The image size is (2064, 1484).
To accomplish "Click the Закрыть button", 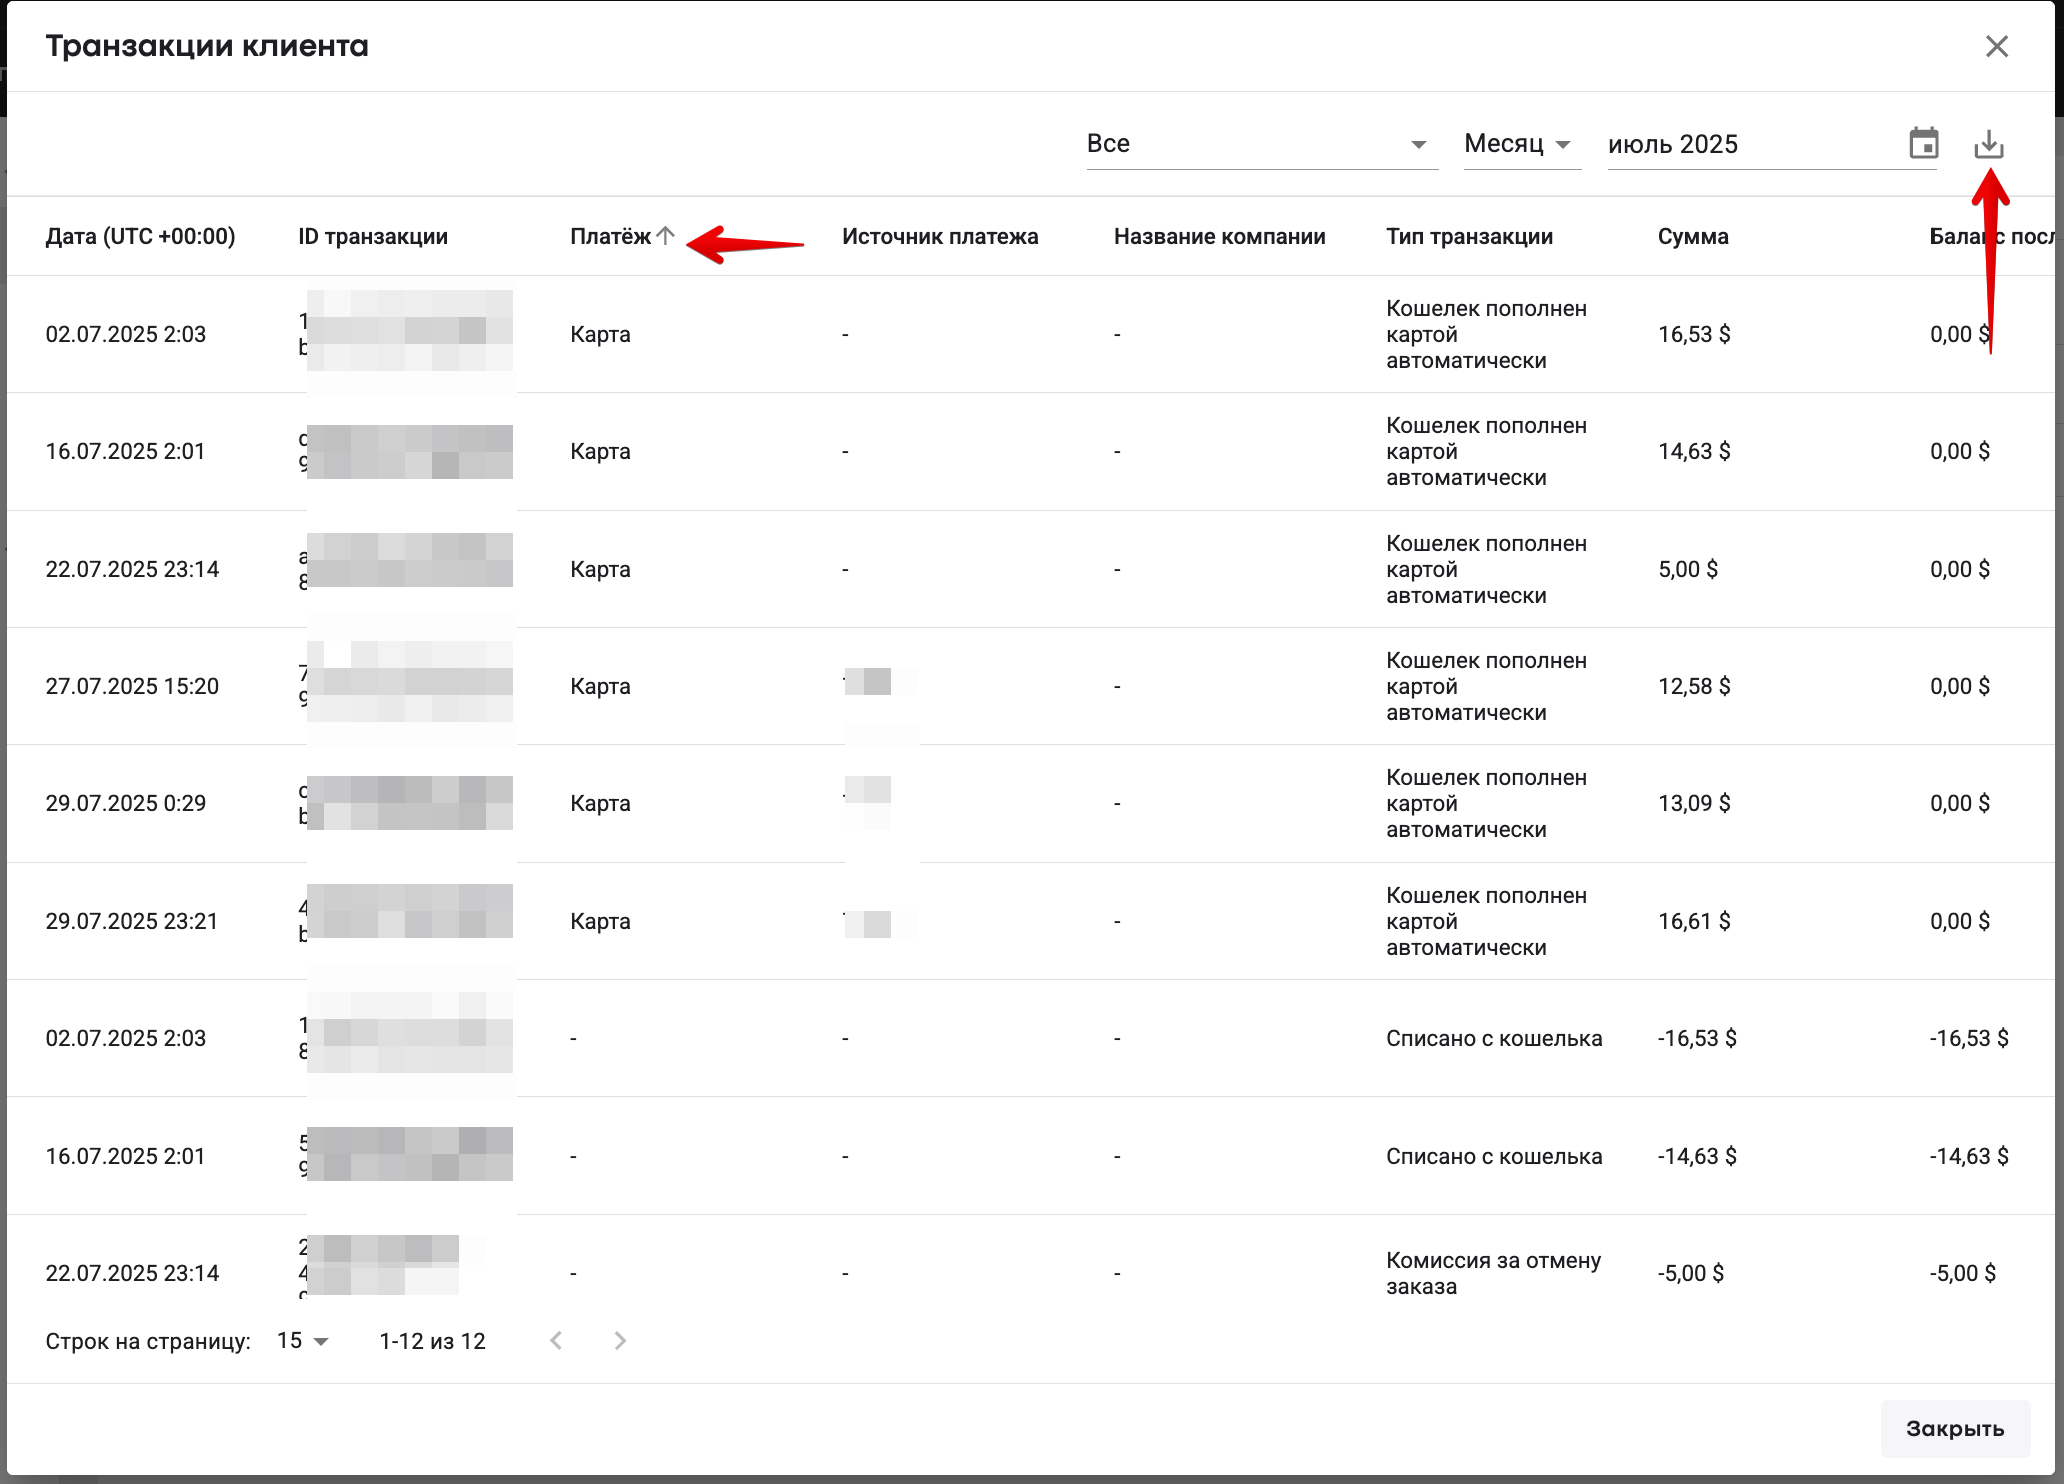I will pyautogui.click(x=1954, y=1428).
